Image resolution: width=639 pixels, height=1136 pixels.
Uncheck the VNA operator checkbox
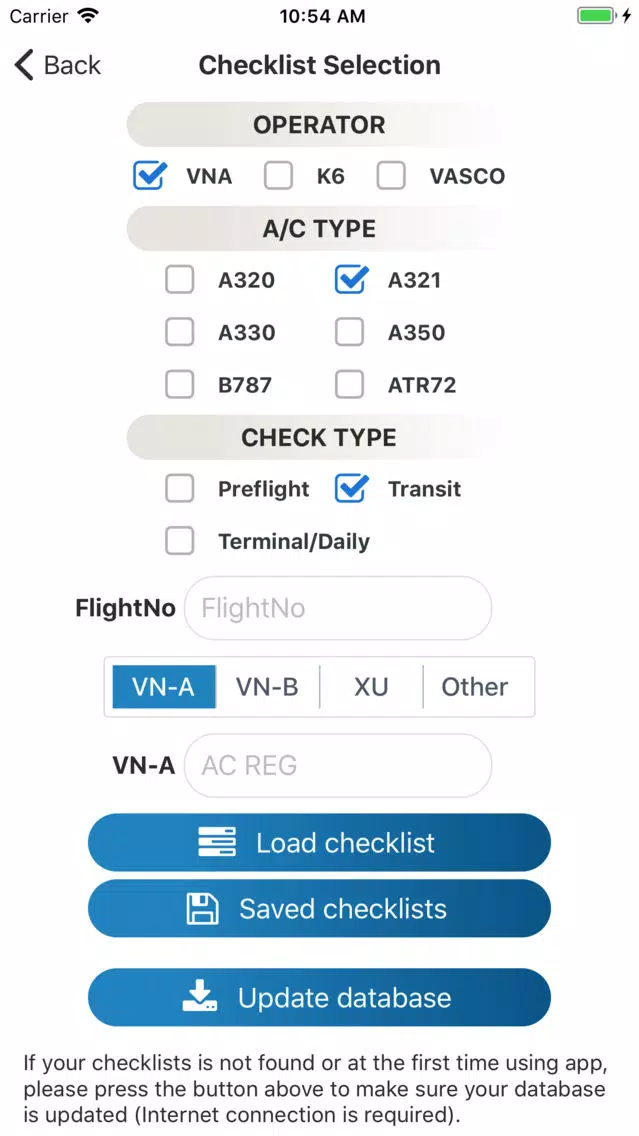tap(149, 176)
